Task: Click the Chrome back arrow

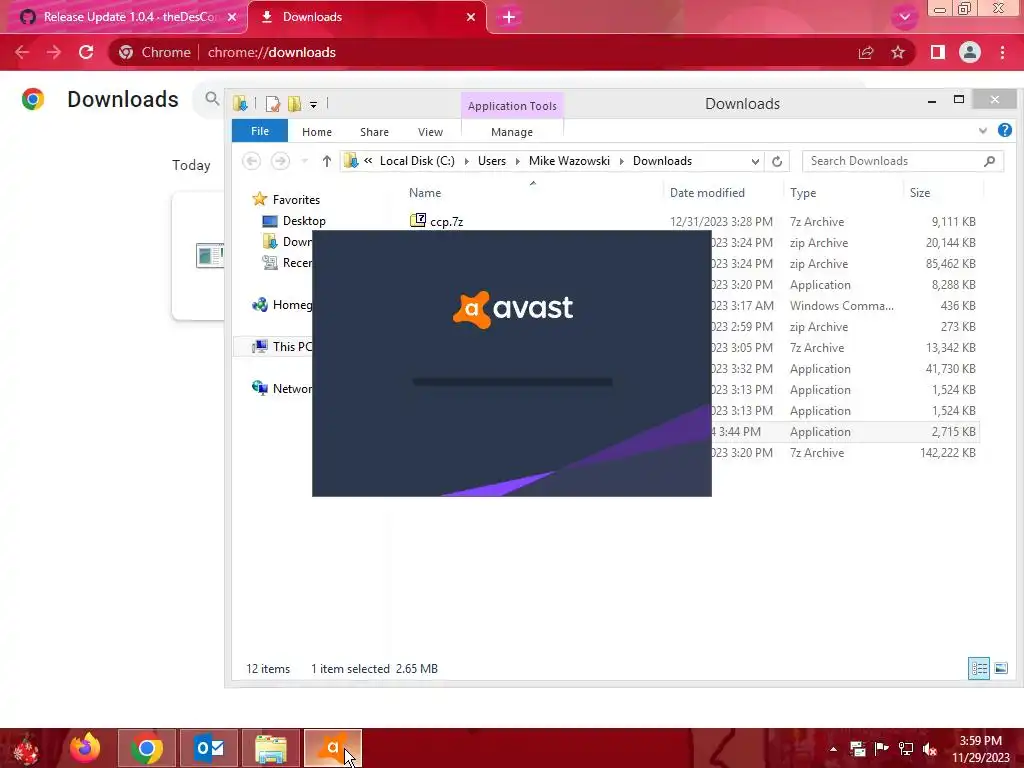Action: click(x=22, y=52)
